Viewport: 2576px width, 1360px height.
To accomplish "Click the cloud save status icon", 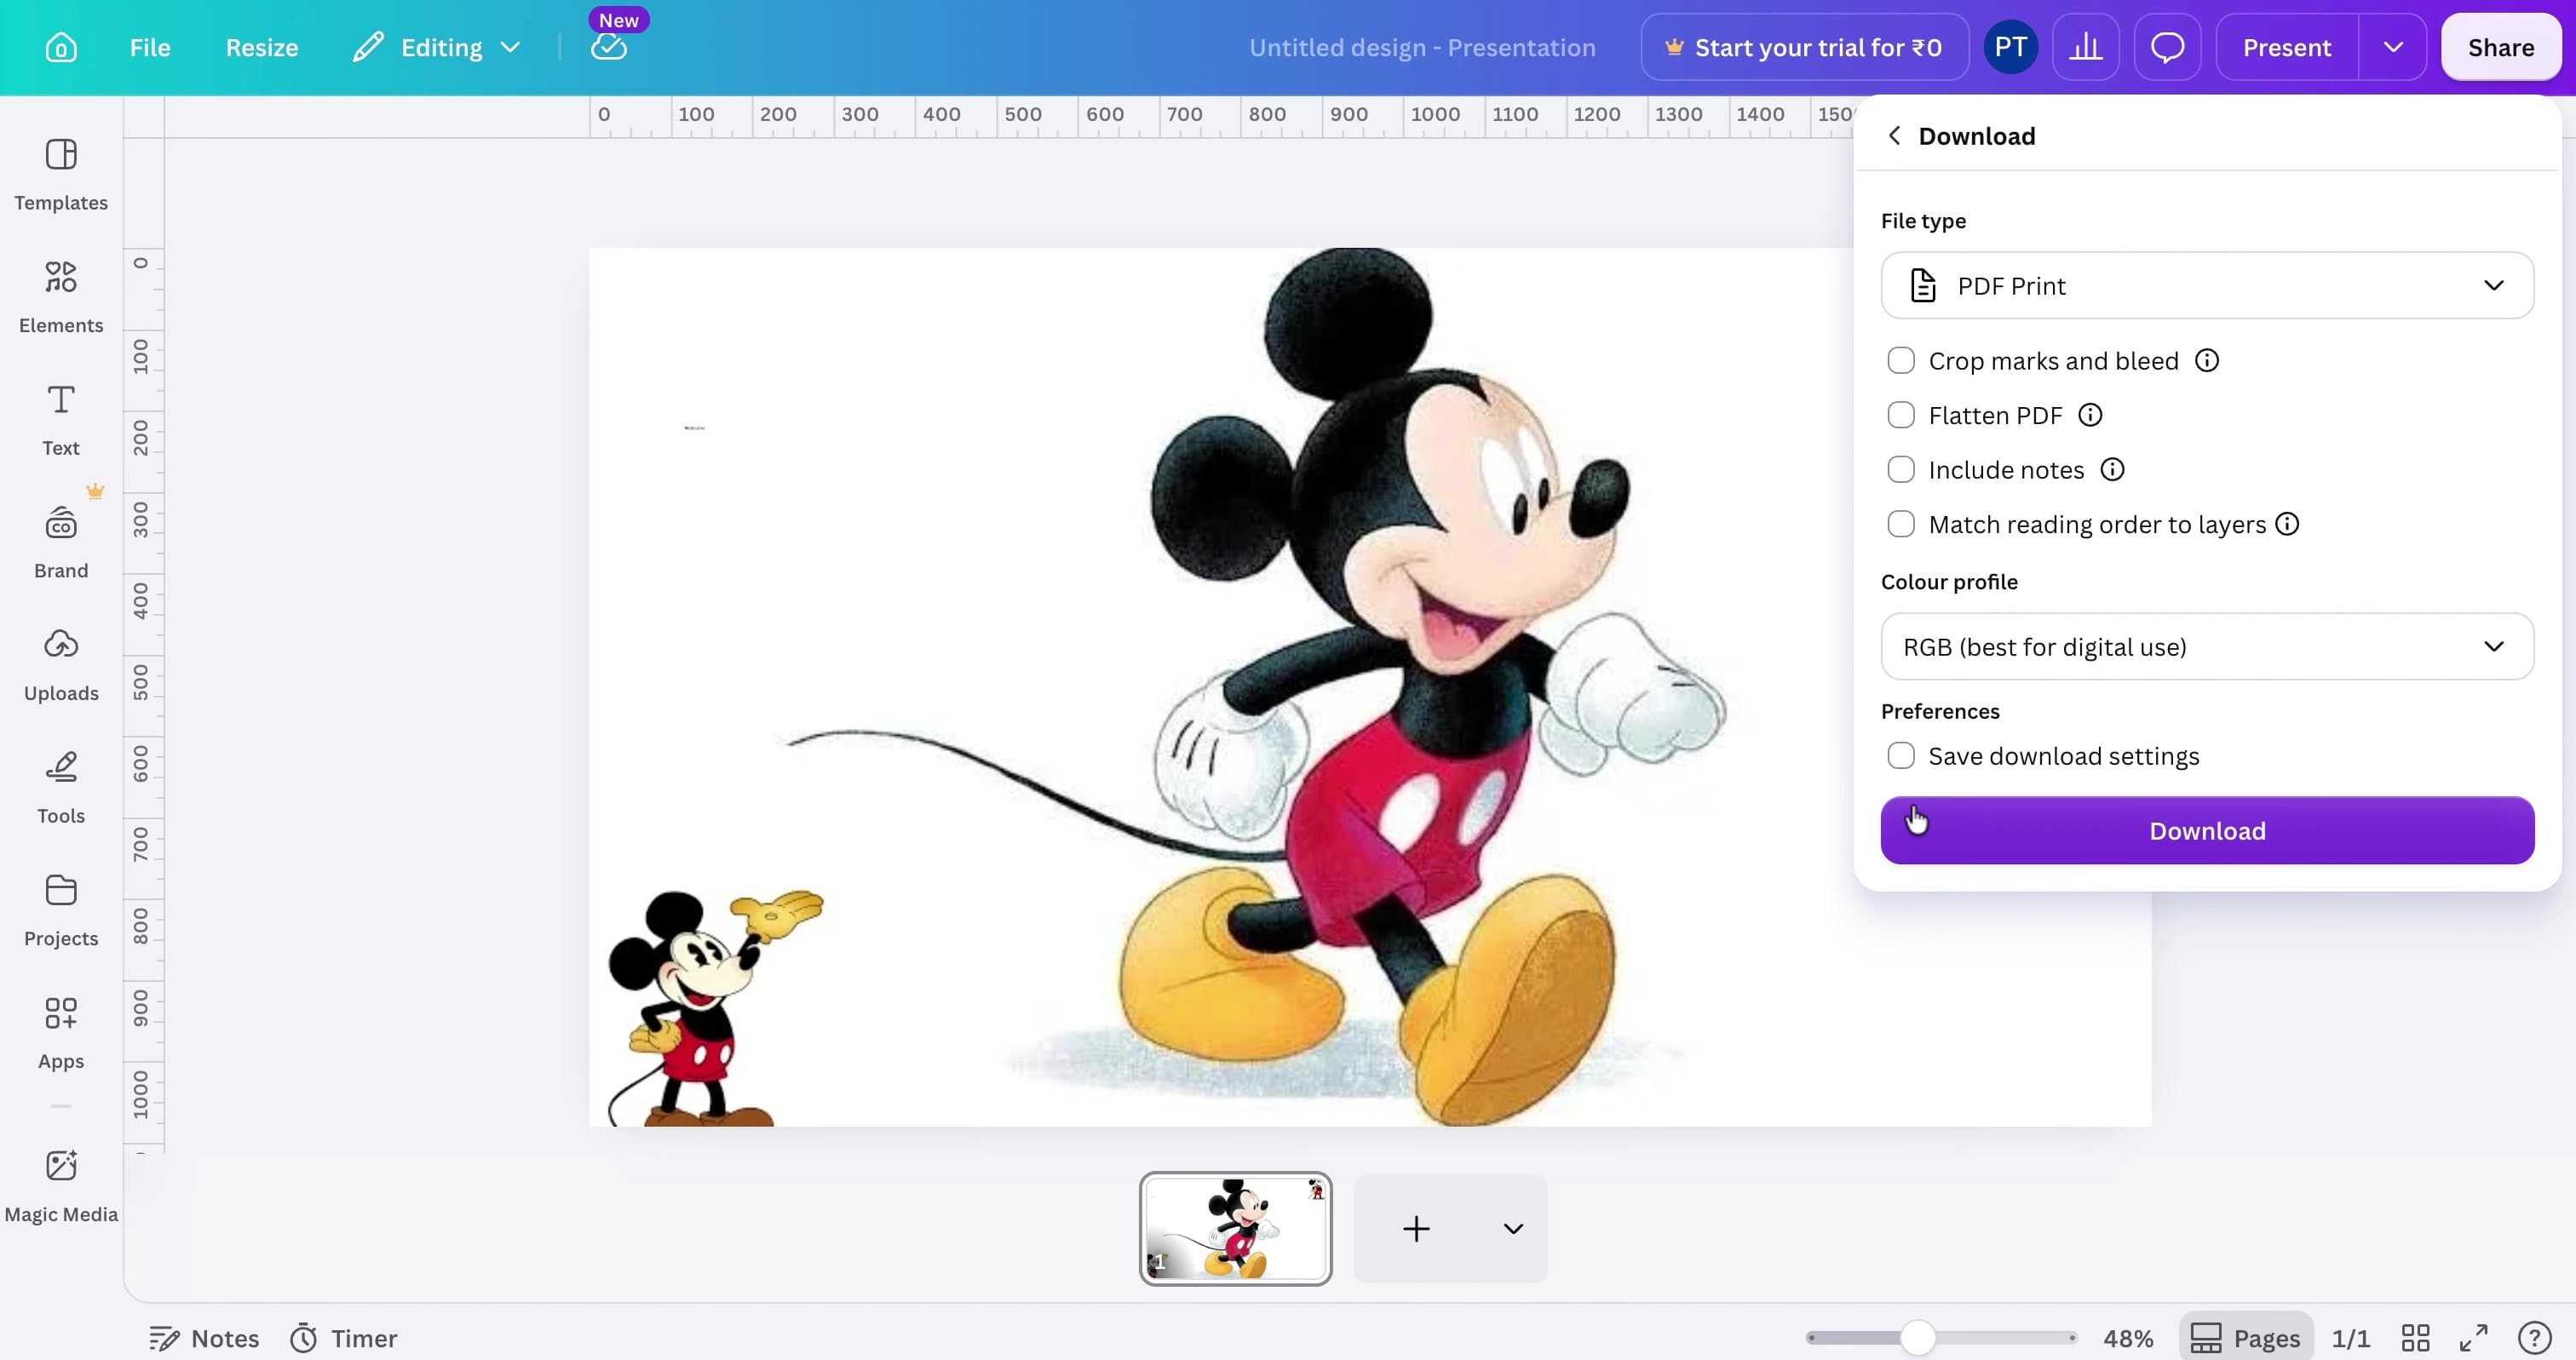I will pyautogui.click(x=608, y=47).
